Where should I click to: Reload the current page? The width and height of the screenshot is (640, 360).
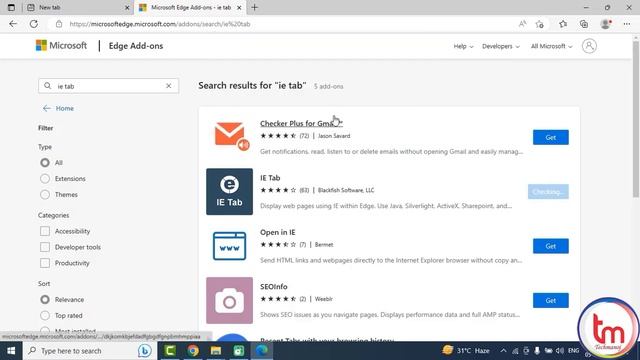(x=34, y=24)
